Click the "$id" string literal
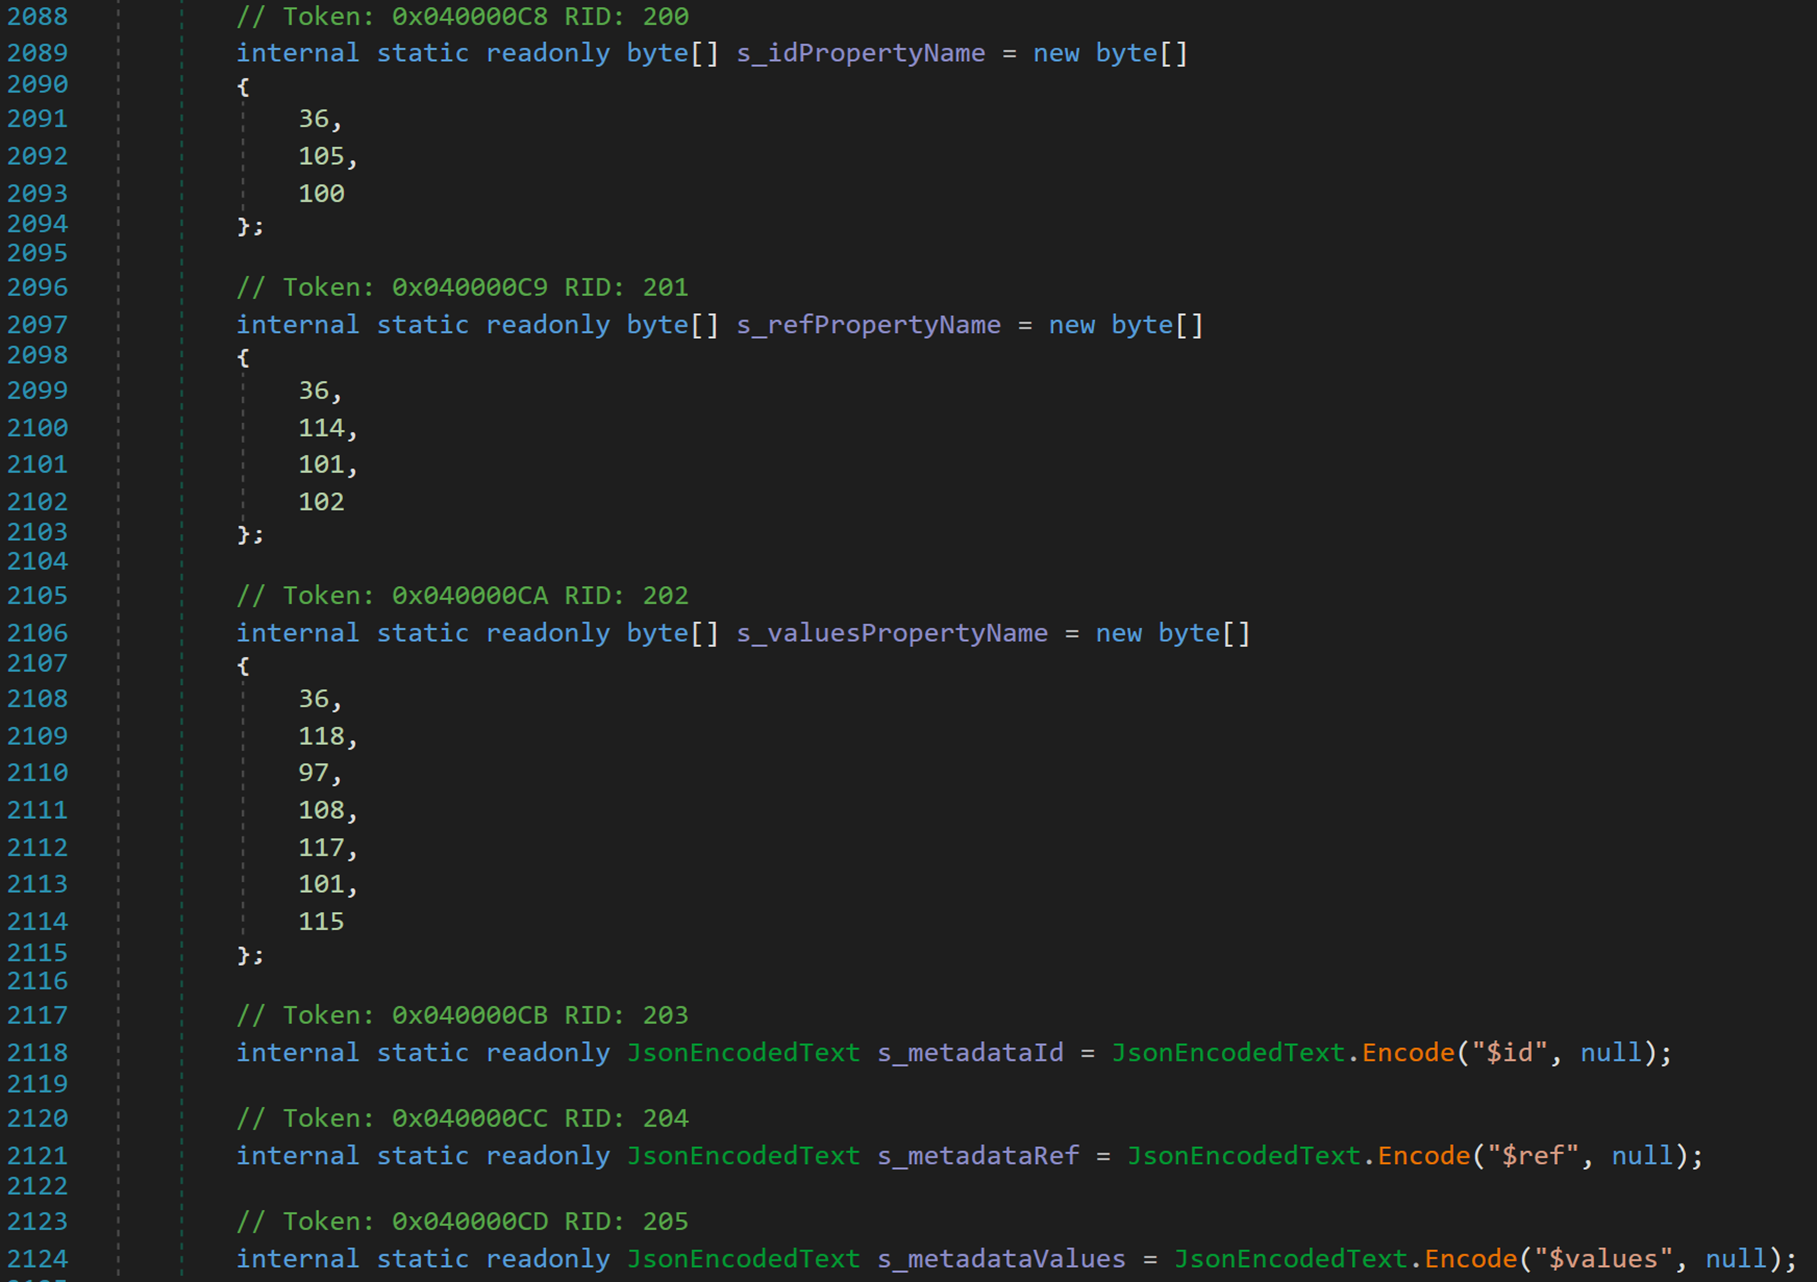This screenshot has height=1282, width=1817. tap(1509, 1053)
